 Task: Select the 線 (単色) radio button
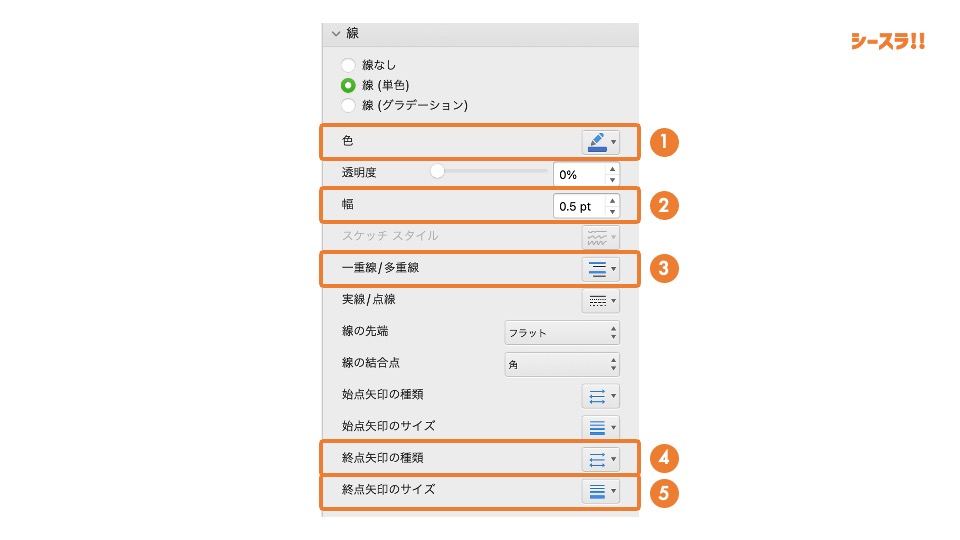click(348, 85)
